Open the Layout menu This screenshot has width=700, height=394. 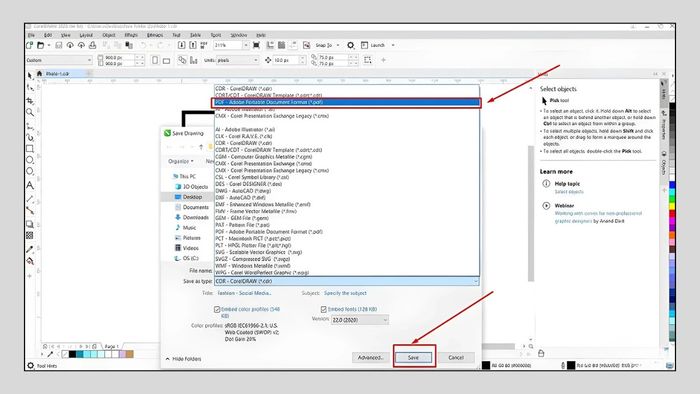86,35
